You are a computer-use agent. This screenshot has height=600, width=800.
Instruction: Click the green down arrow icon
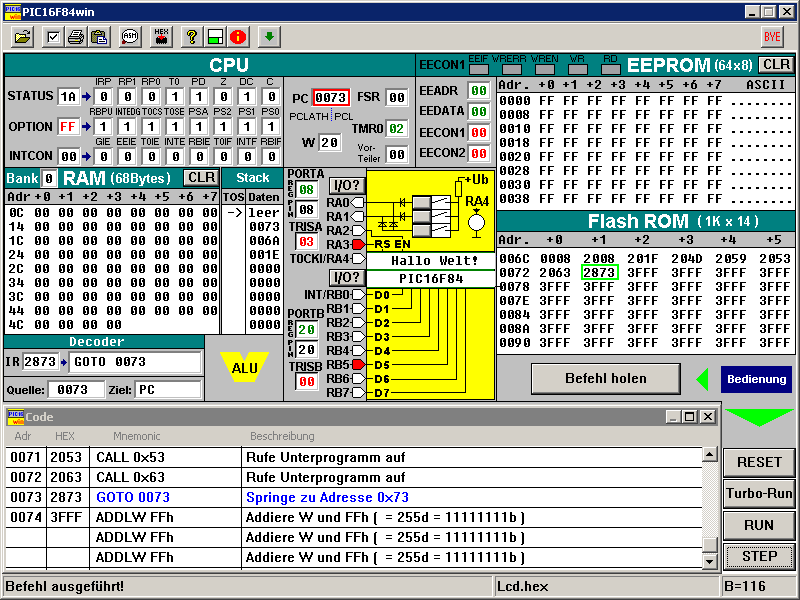[x=268, y=37]
